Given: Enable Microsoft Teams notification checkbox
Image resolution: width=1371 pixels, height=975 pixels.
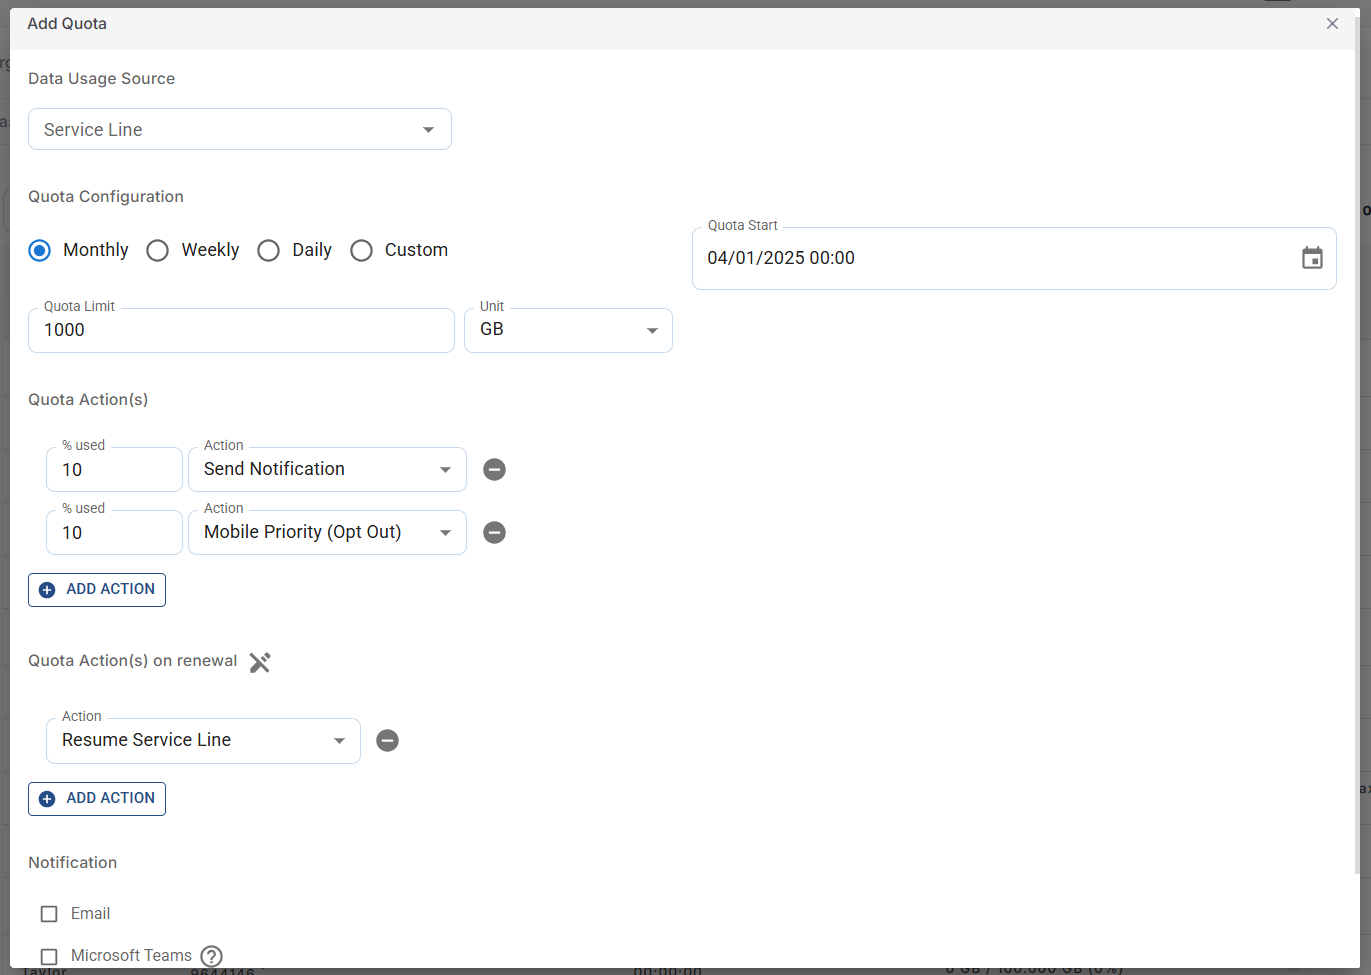Looking at the screenshot, I should pyautogui.click(x=49, y=956).
